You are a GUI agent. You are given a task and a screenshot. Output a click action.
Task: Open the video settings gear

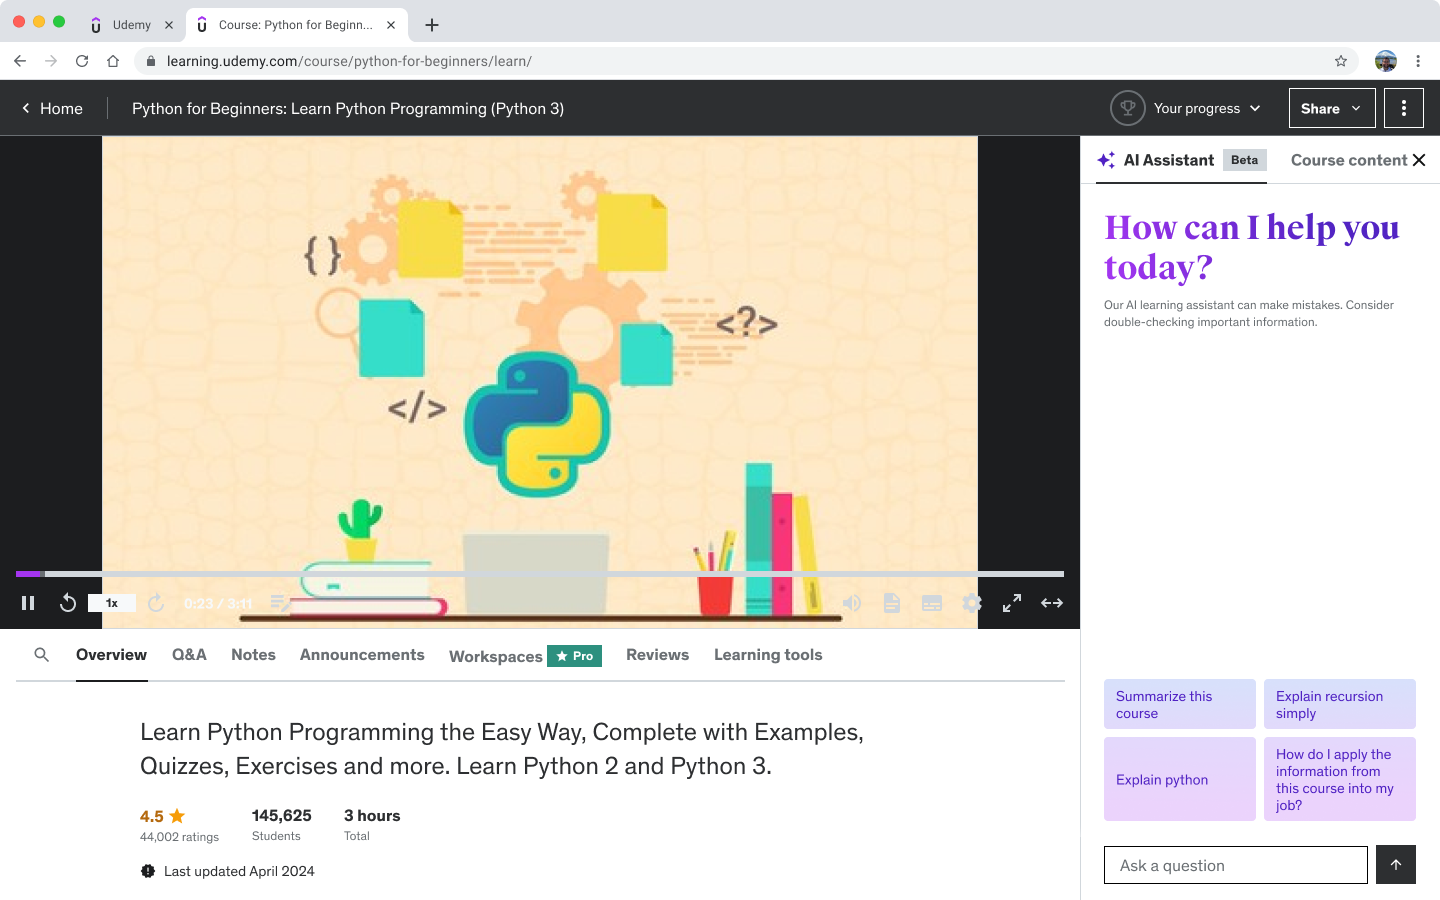tap(971, 602)
